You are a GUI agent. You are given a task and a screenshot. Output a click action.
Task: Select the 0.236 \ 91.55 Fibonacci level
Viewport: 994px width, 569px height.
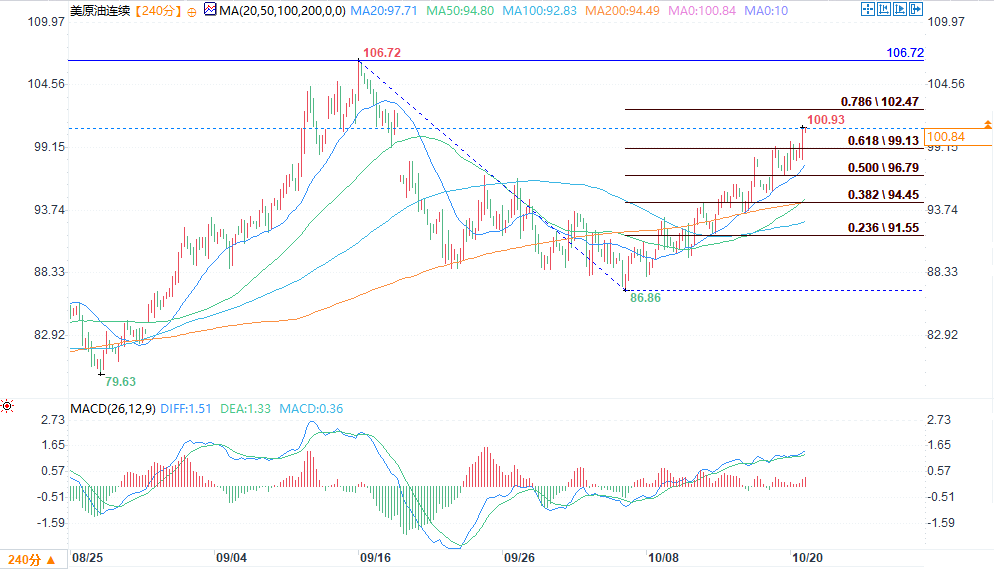884,228
